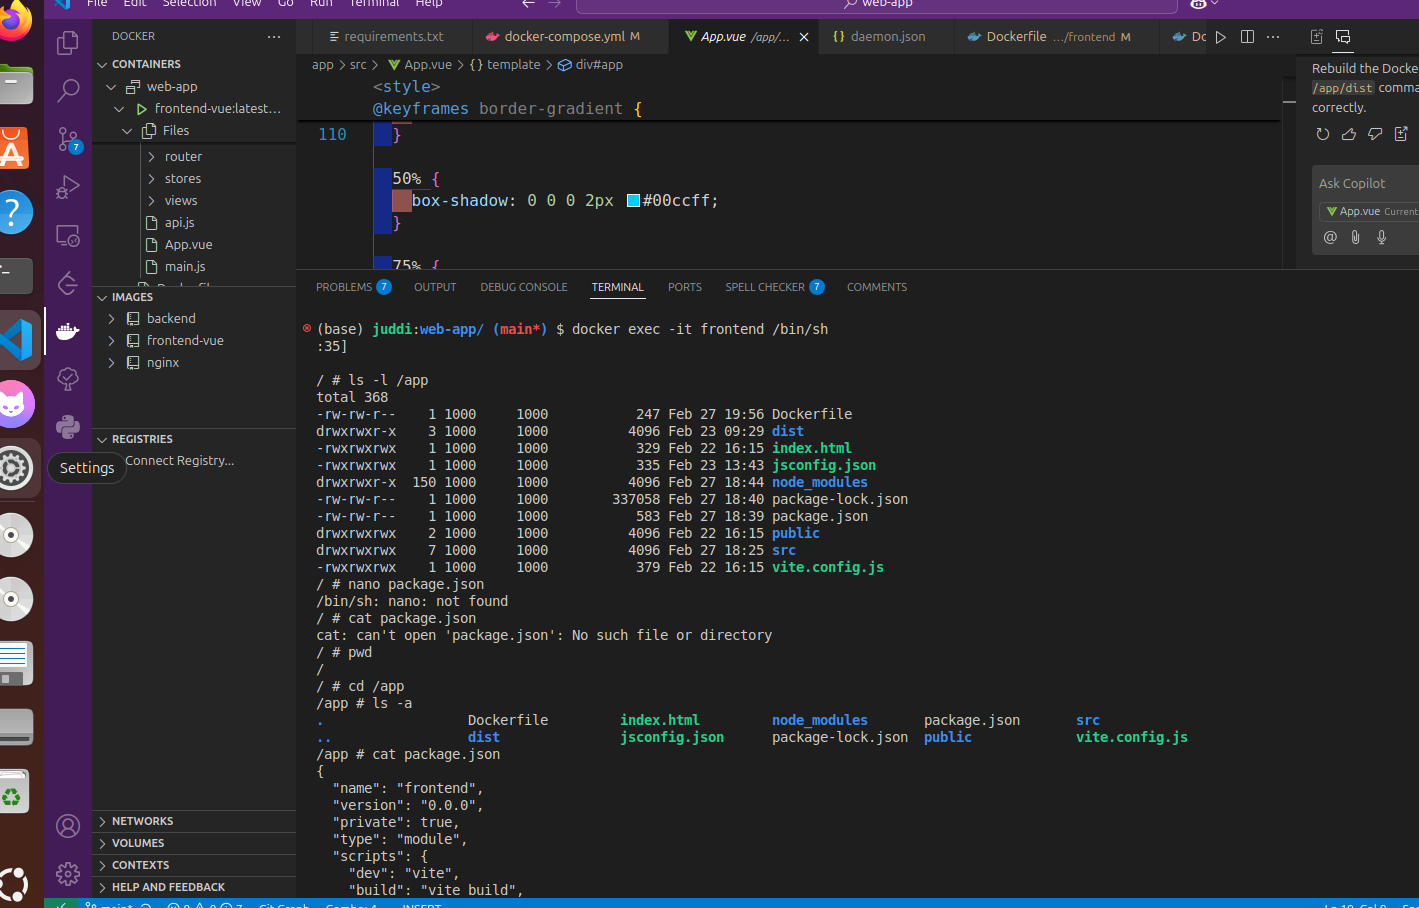This screenshot has height=908, width=1419.
Task: Select the Docker whale icon in activity bar
Action: click(68, 331)
